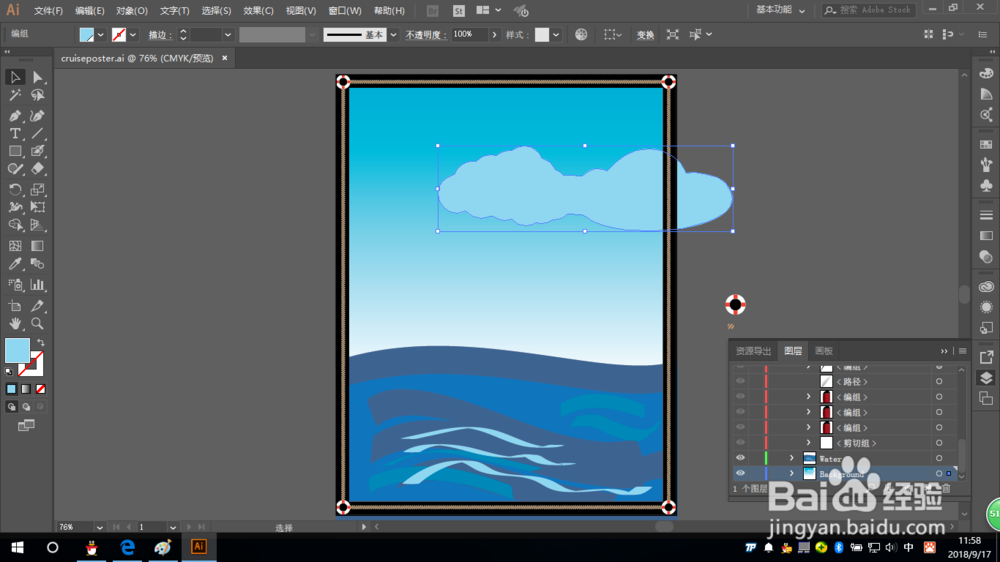The image size is (1000, 562).
Task: Select the Gradient tool
Action: click(38, 246)
